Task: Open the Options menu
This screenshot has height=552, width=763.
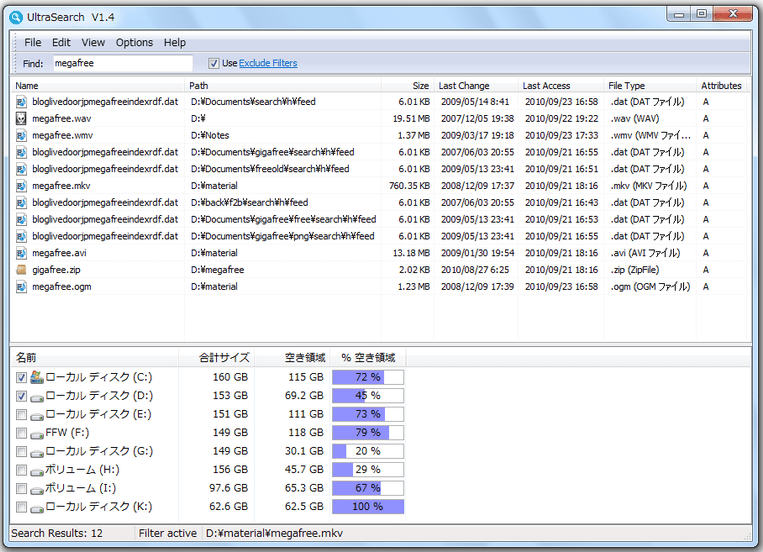Action: [134, 43]
